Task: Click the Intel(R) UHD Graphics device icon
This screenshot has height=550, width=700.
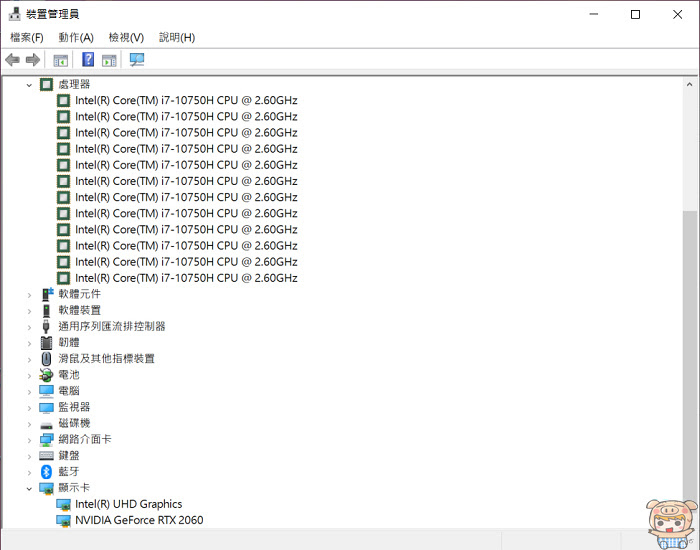Action: point(63,504)
